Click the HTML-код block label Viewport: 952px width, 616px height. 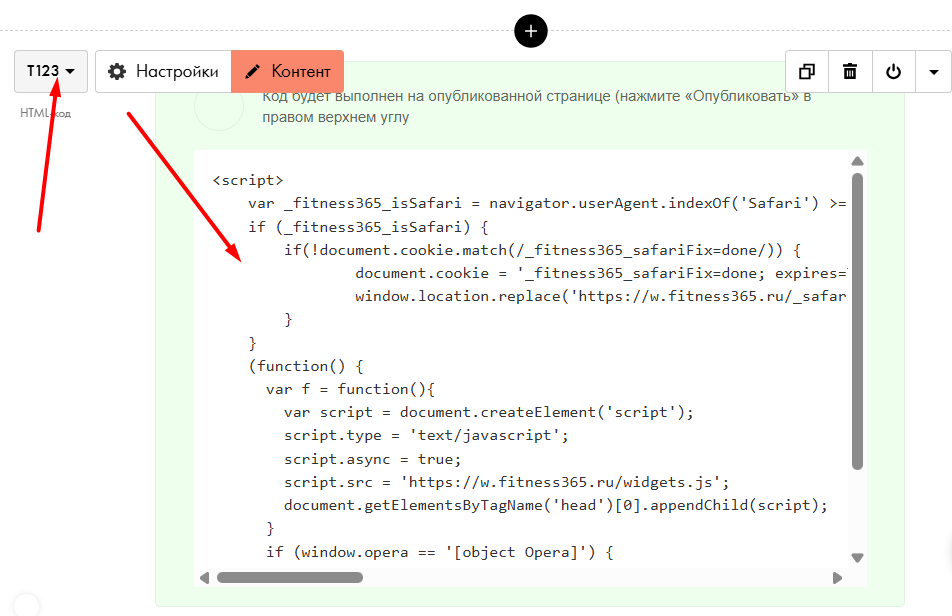click(x=46, y=113)
